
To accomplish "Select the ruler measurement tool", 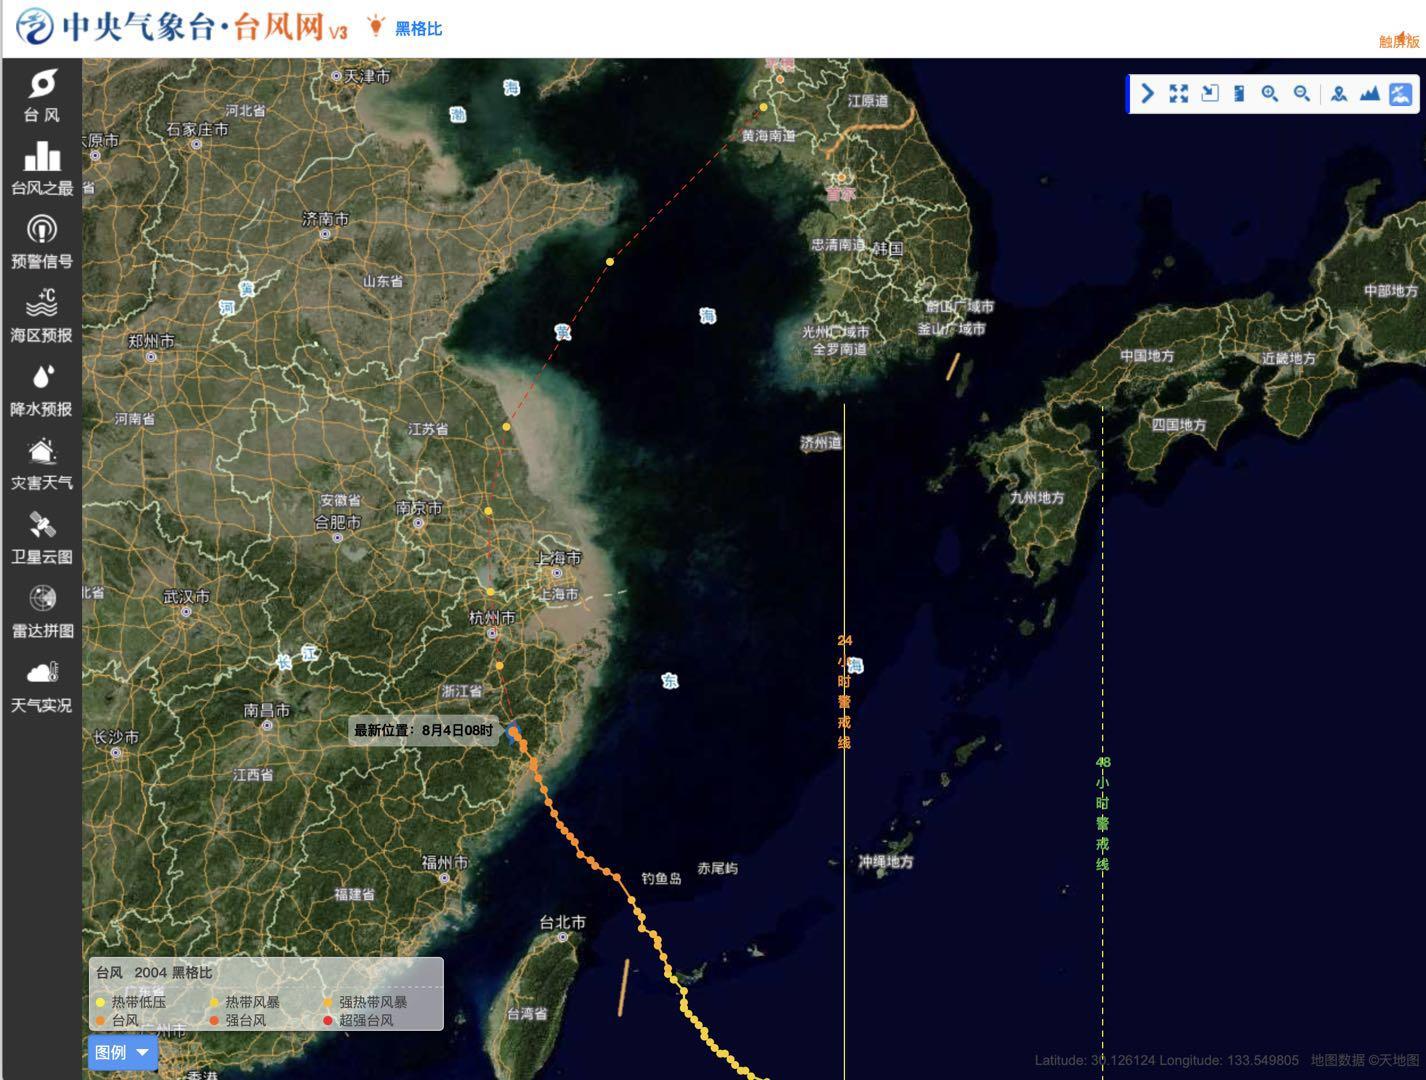I will [1239, 94].
